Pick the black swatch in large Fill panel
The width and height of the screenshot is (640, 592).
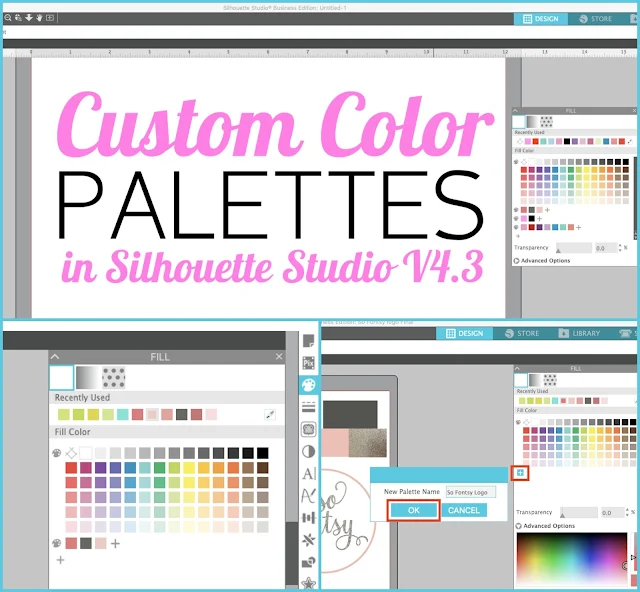click(x=262, y=453)
